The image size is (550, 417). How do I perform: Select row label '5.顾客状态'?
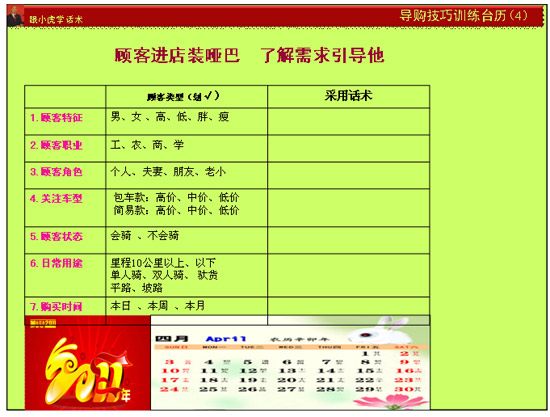(56, 236)
